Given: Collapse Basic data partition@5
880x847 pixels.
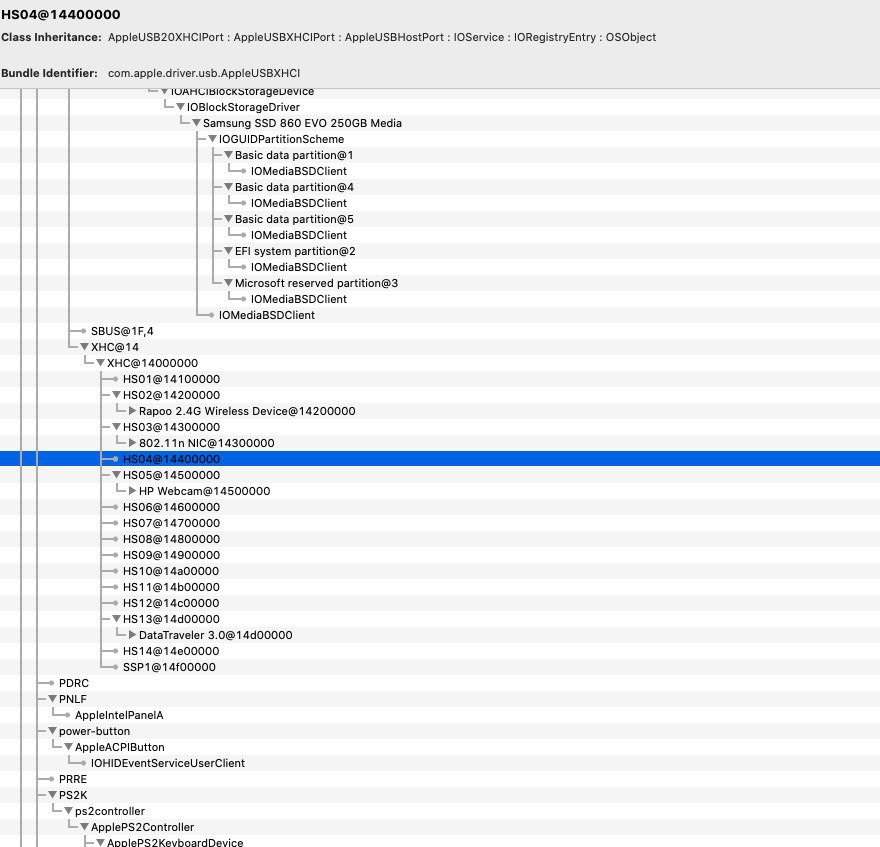Looking at the screenshot, I should [x=228, y=218].
